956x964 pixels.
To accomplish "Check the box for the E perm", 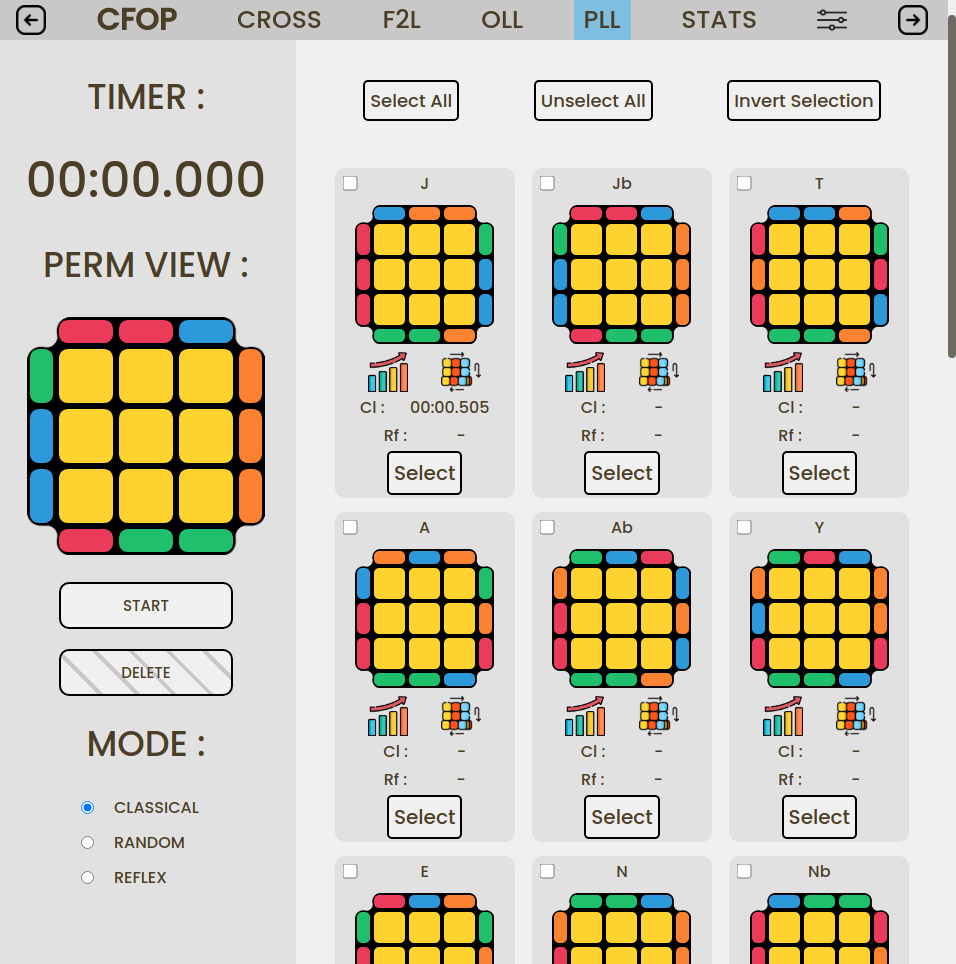I will 350,871.
